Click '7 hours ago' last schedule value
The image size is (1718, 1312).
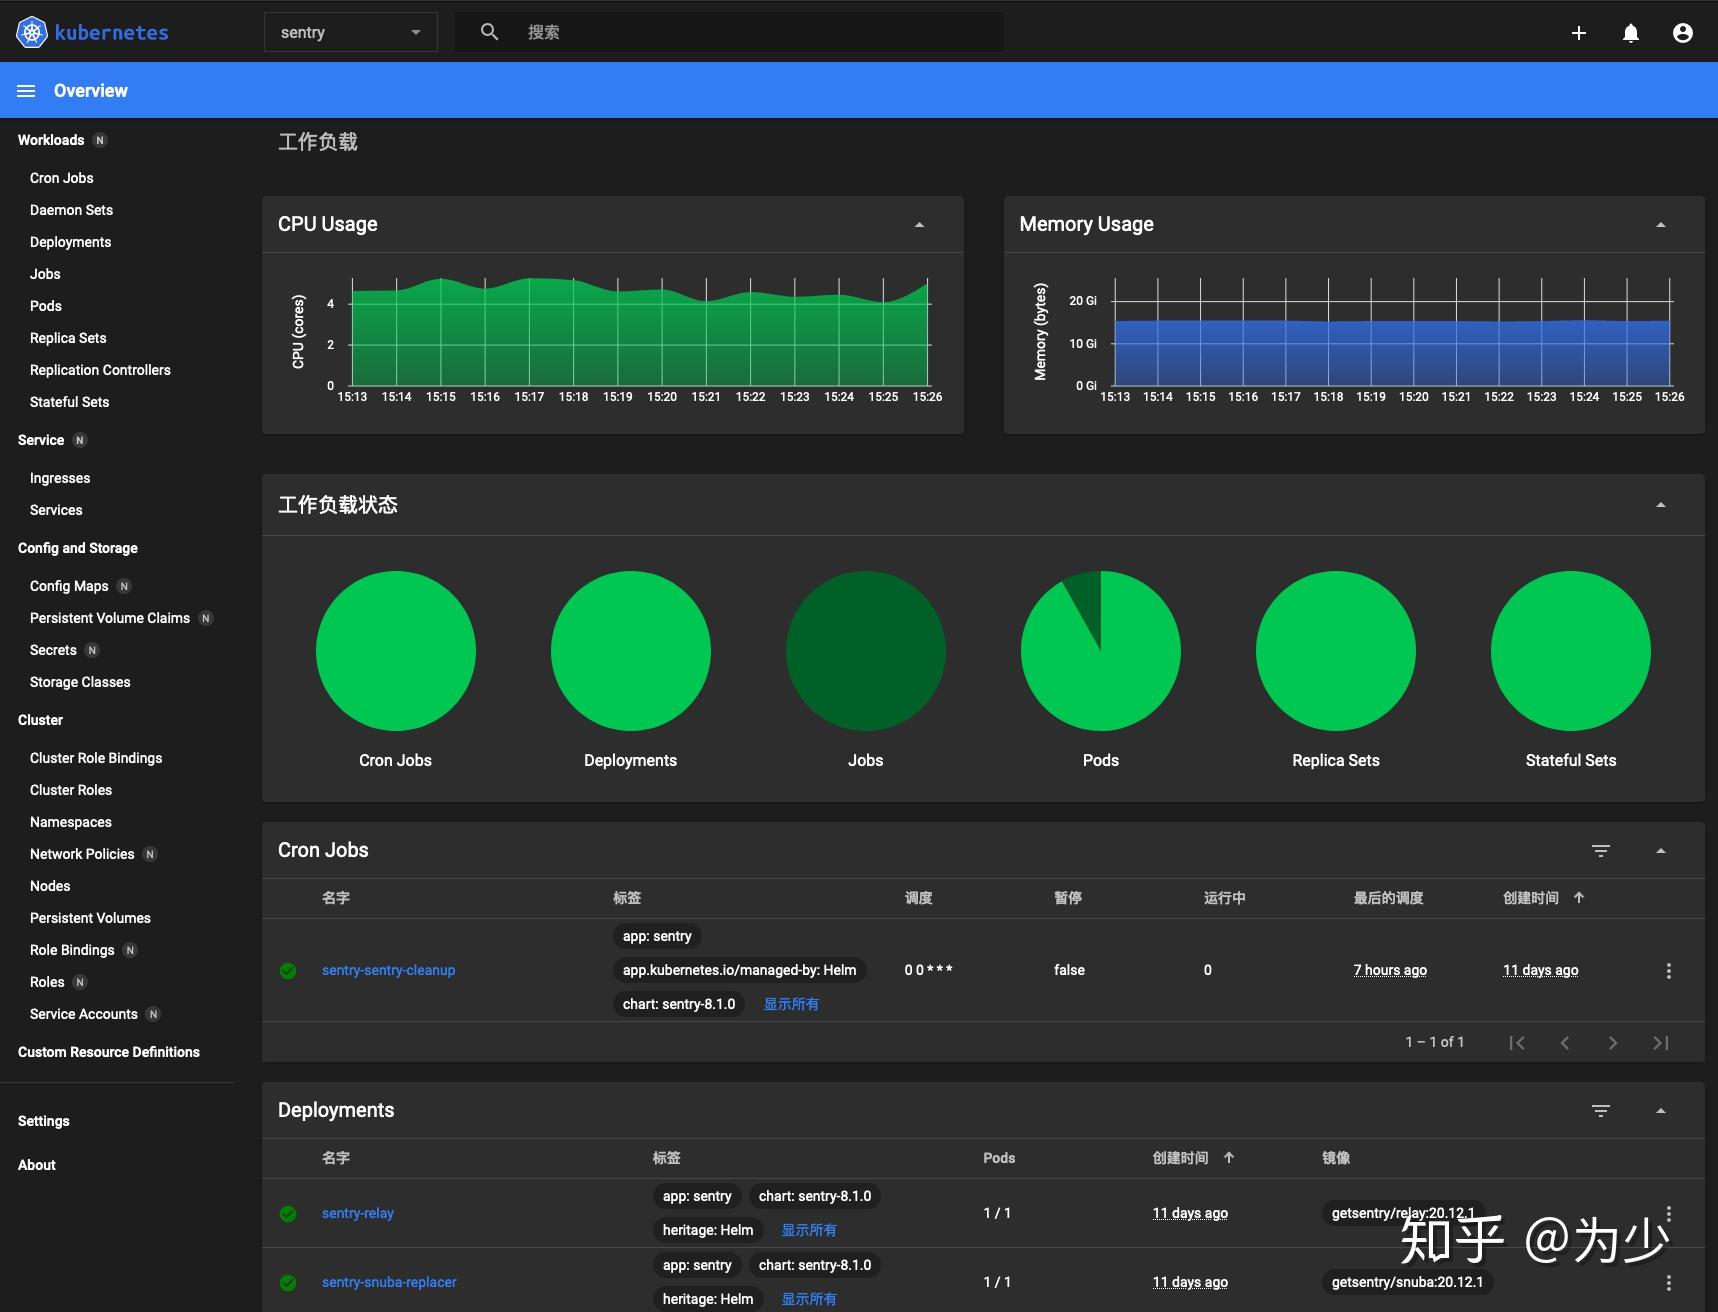coord(1390,970)
